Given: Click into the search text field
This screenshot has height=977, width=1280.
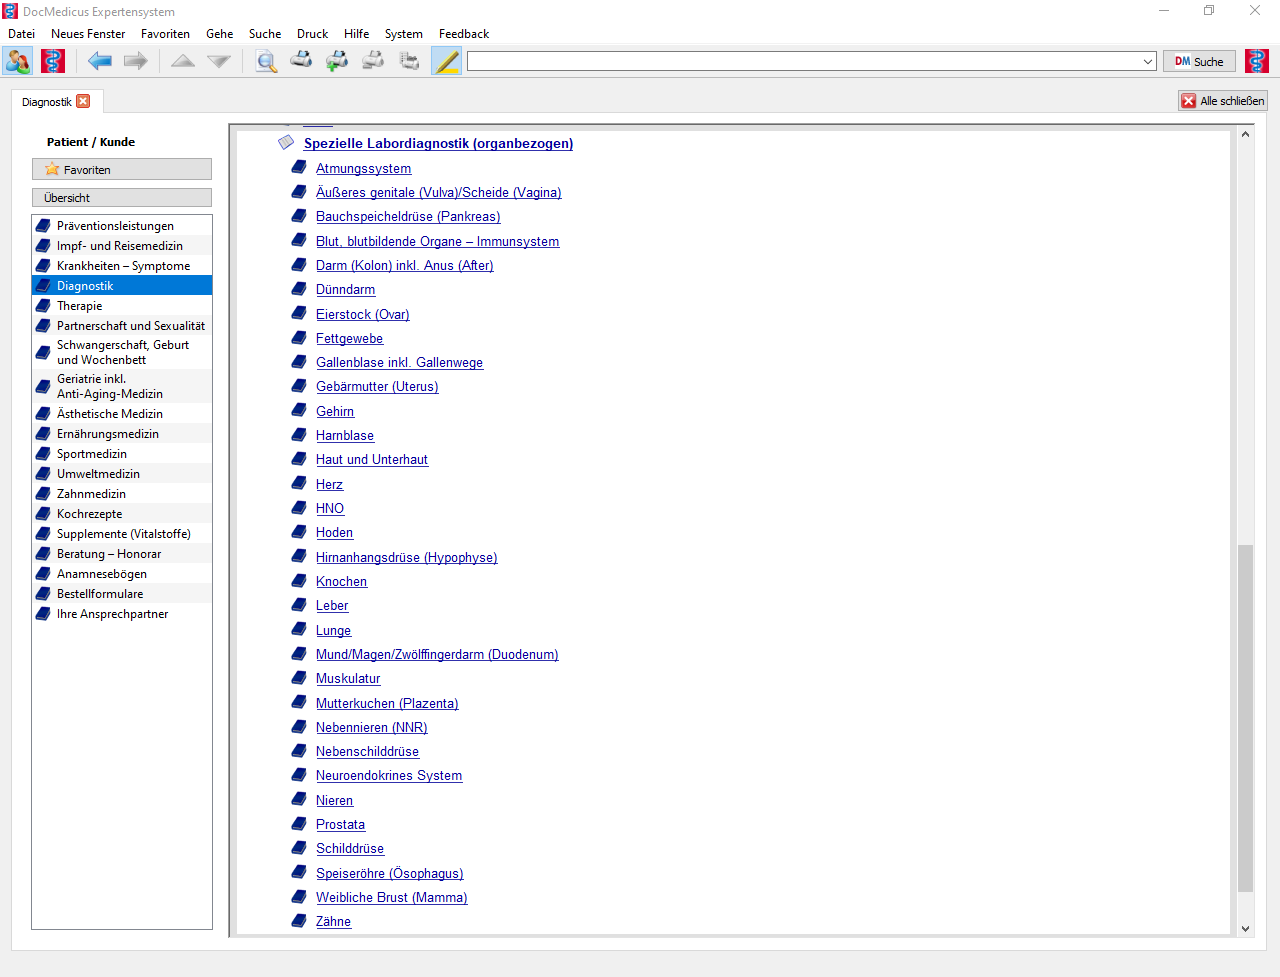Looking at the screenshot, I should [803, 61].
